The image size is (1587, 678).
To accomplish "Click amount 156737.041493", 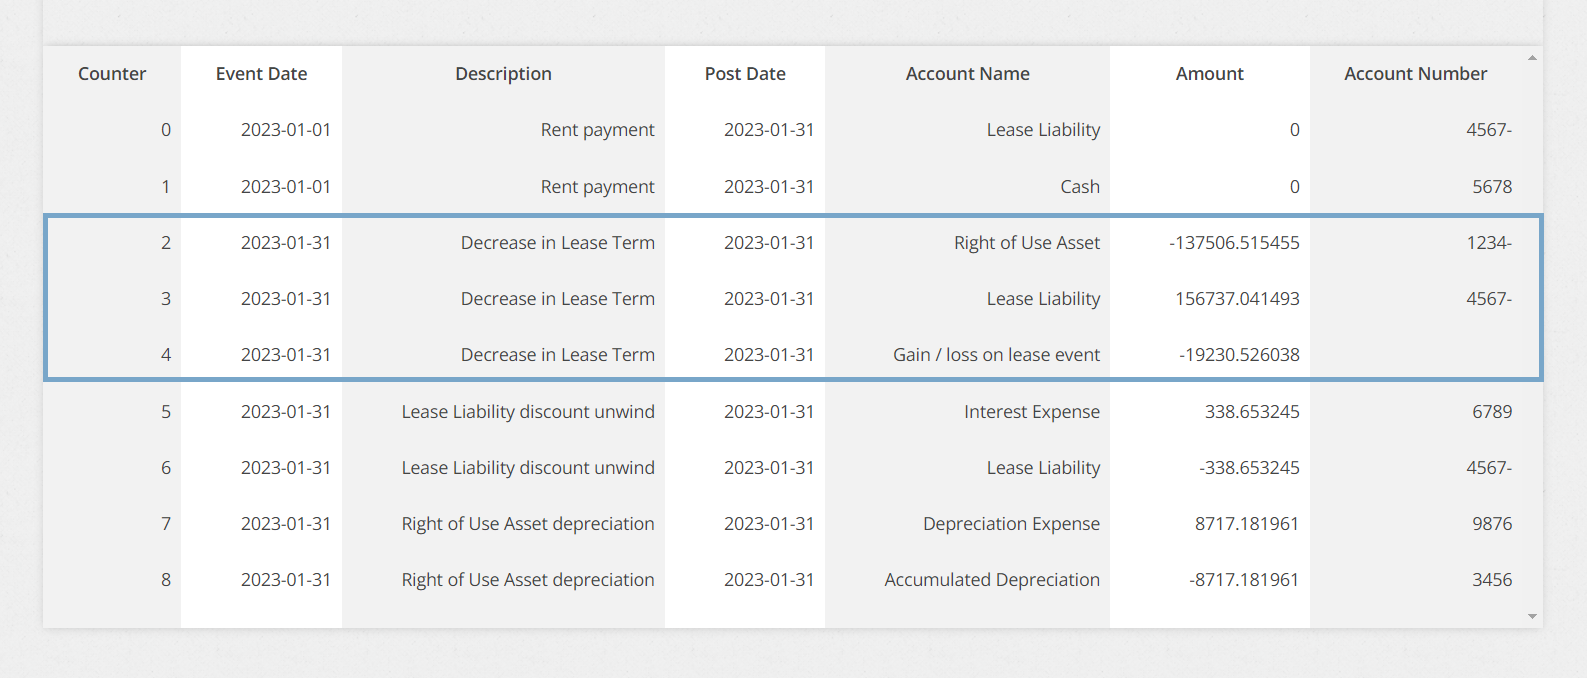I will tap(1237, 299).
